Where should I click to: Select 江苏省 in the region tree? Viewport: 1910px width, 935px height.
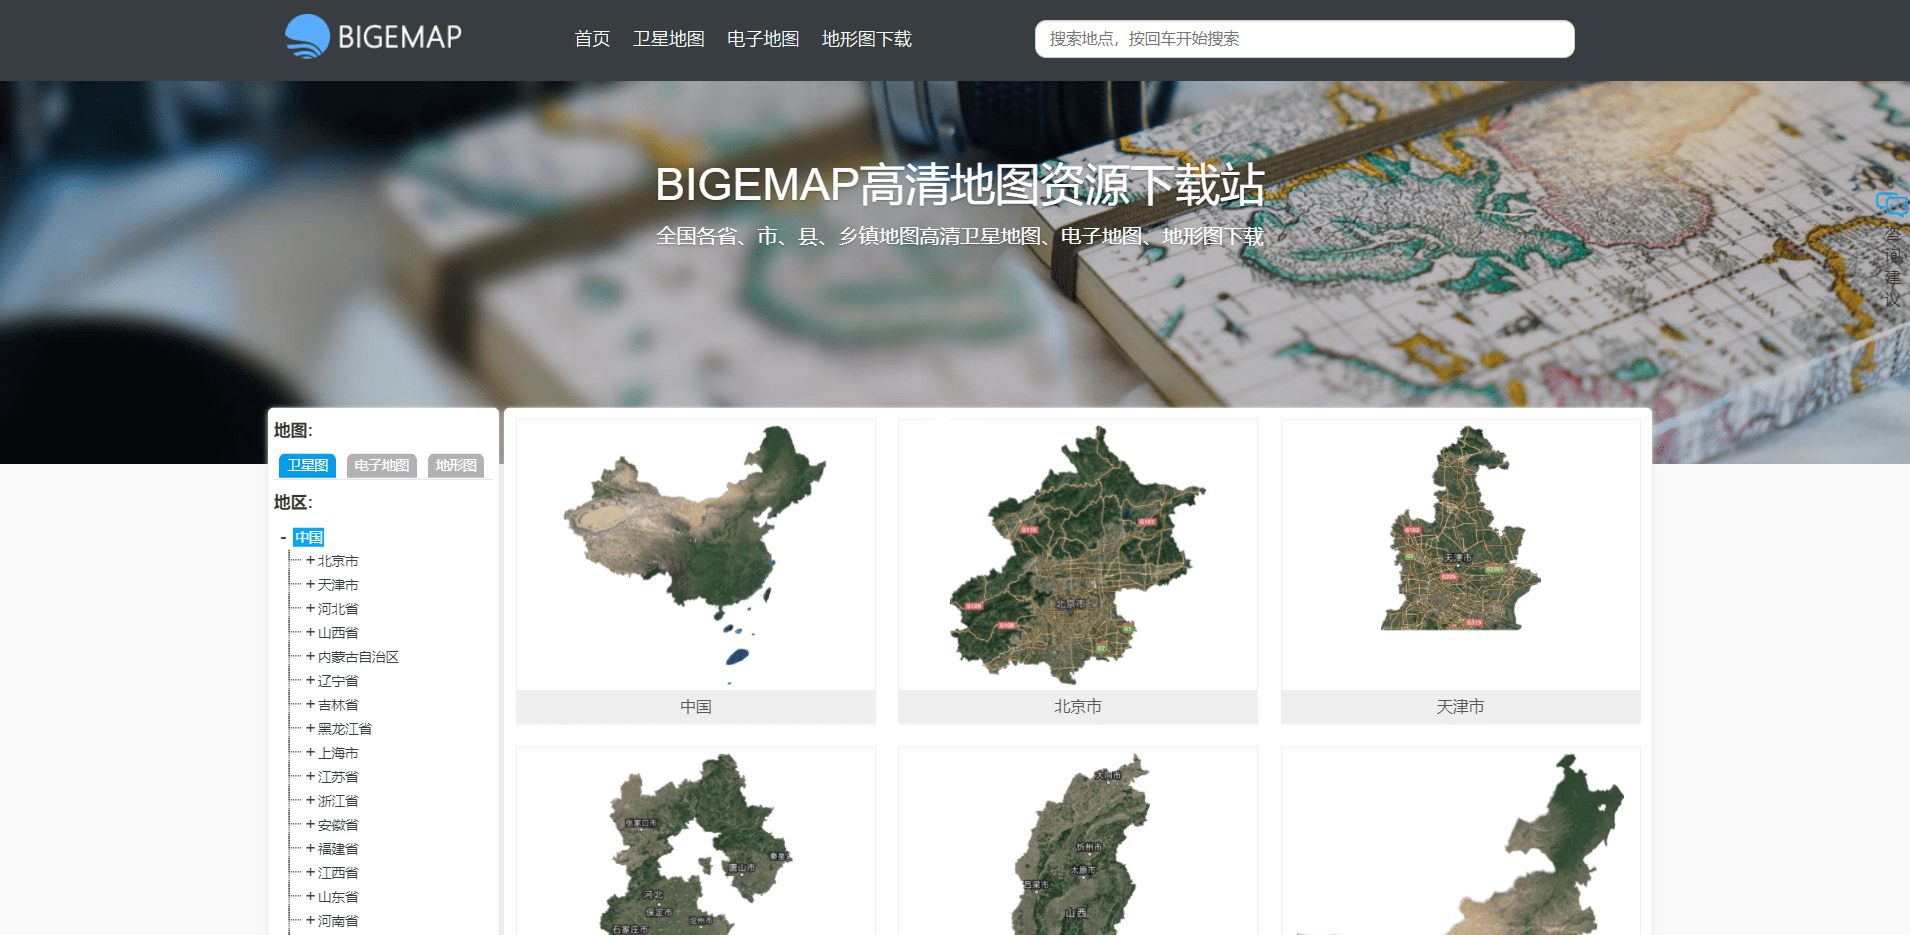(338, 777)
